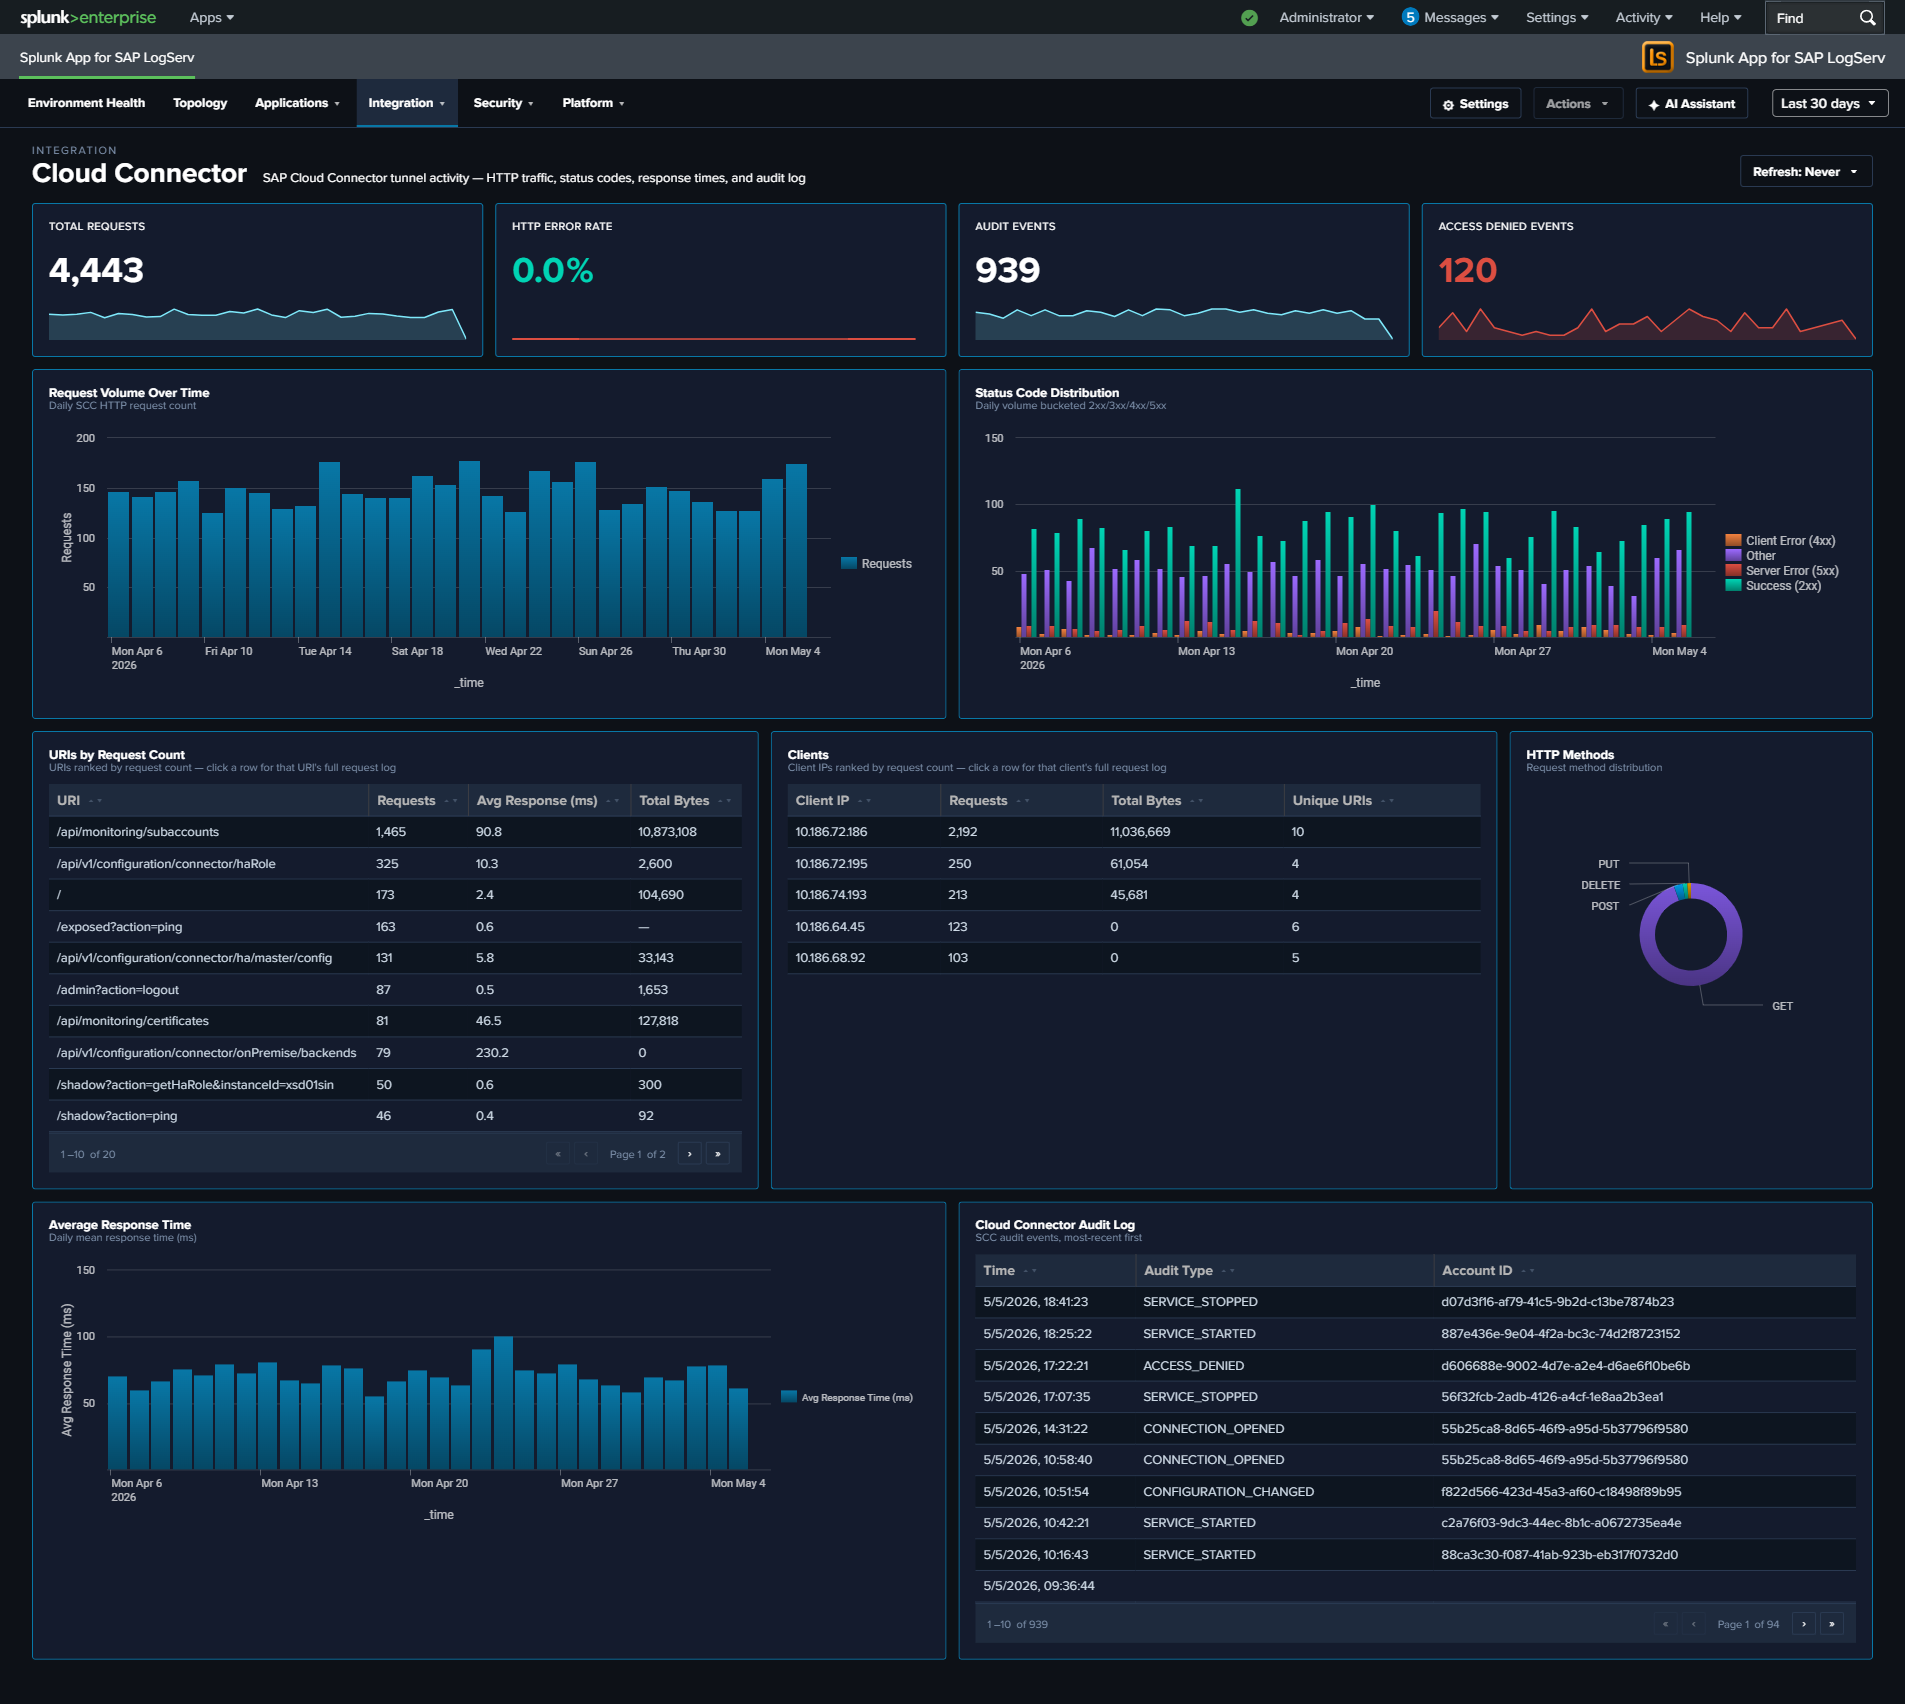Expand the Messages dropdown

pos(1461,18)
